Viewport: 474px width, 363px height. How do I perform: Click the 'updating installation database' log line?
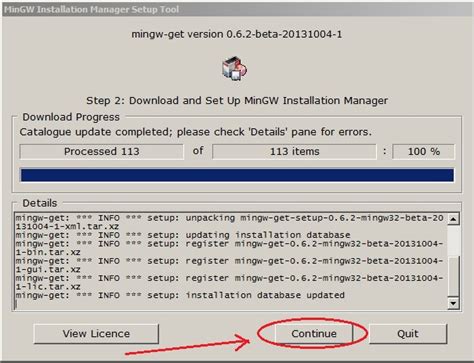coord(183,235)
